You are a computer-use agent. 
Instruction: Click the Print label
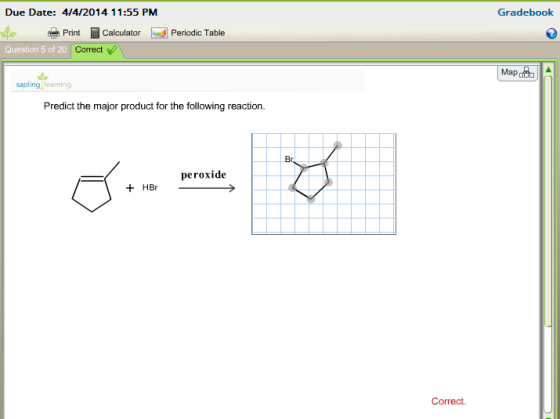click(71, 33)
